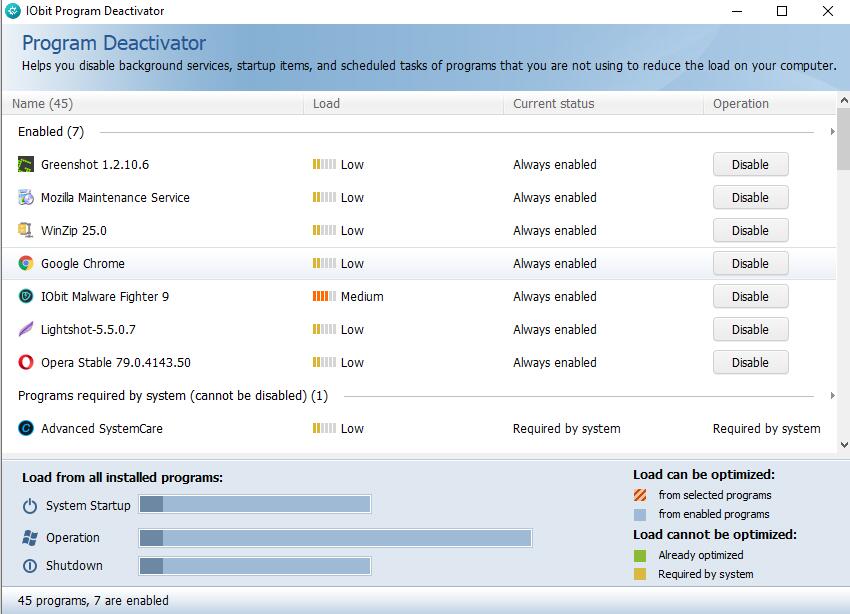
Task: Collapse the Programs required by system group
Action: coord(832,396)
